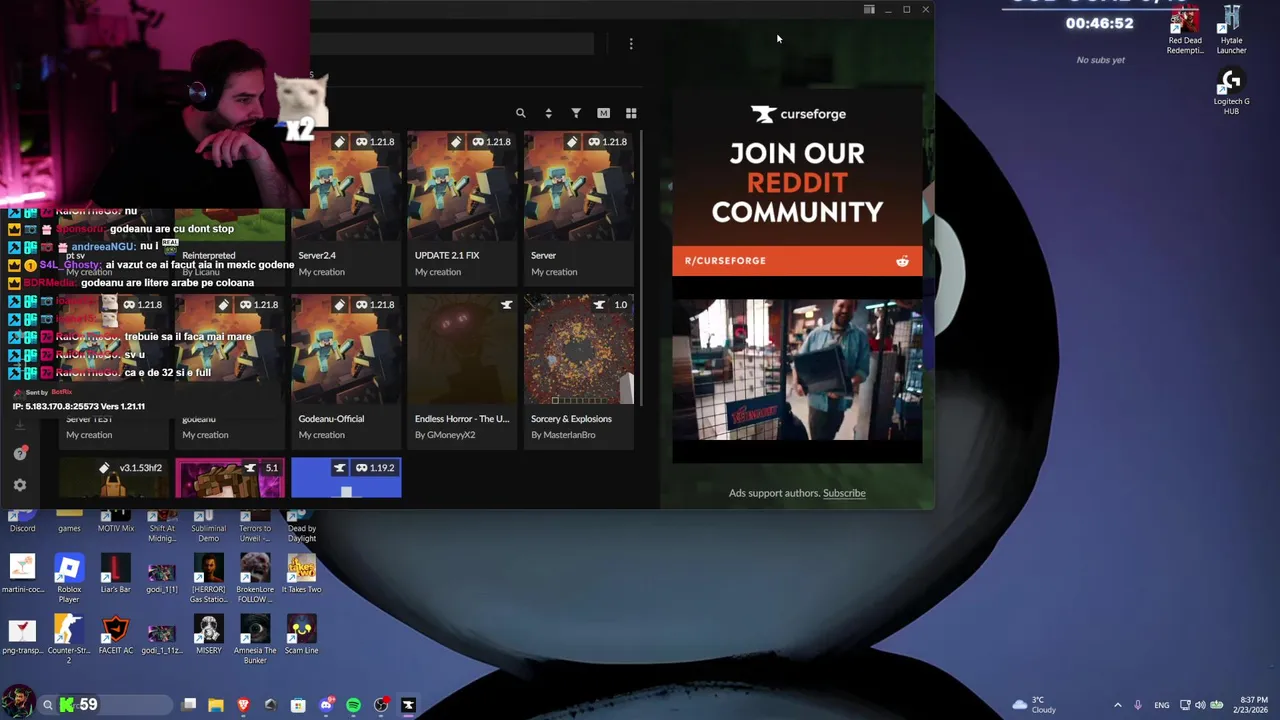Launch Dead by Daylight shortcut

click(x=301, y=527)
